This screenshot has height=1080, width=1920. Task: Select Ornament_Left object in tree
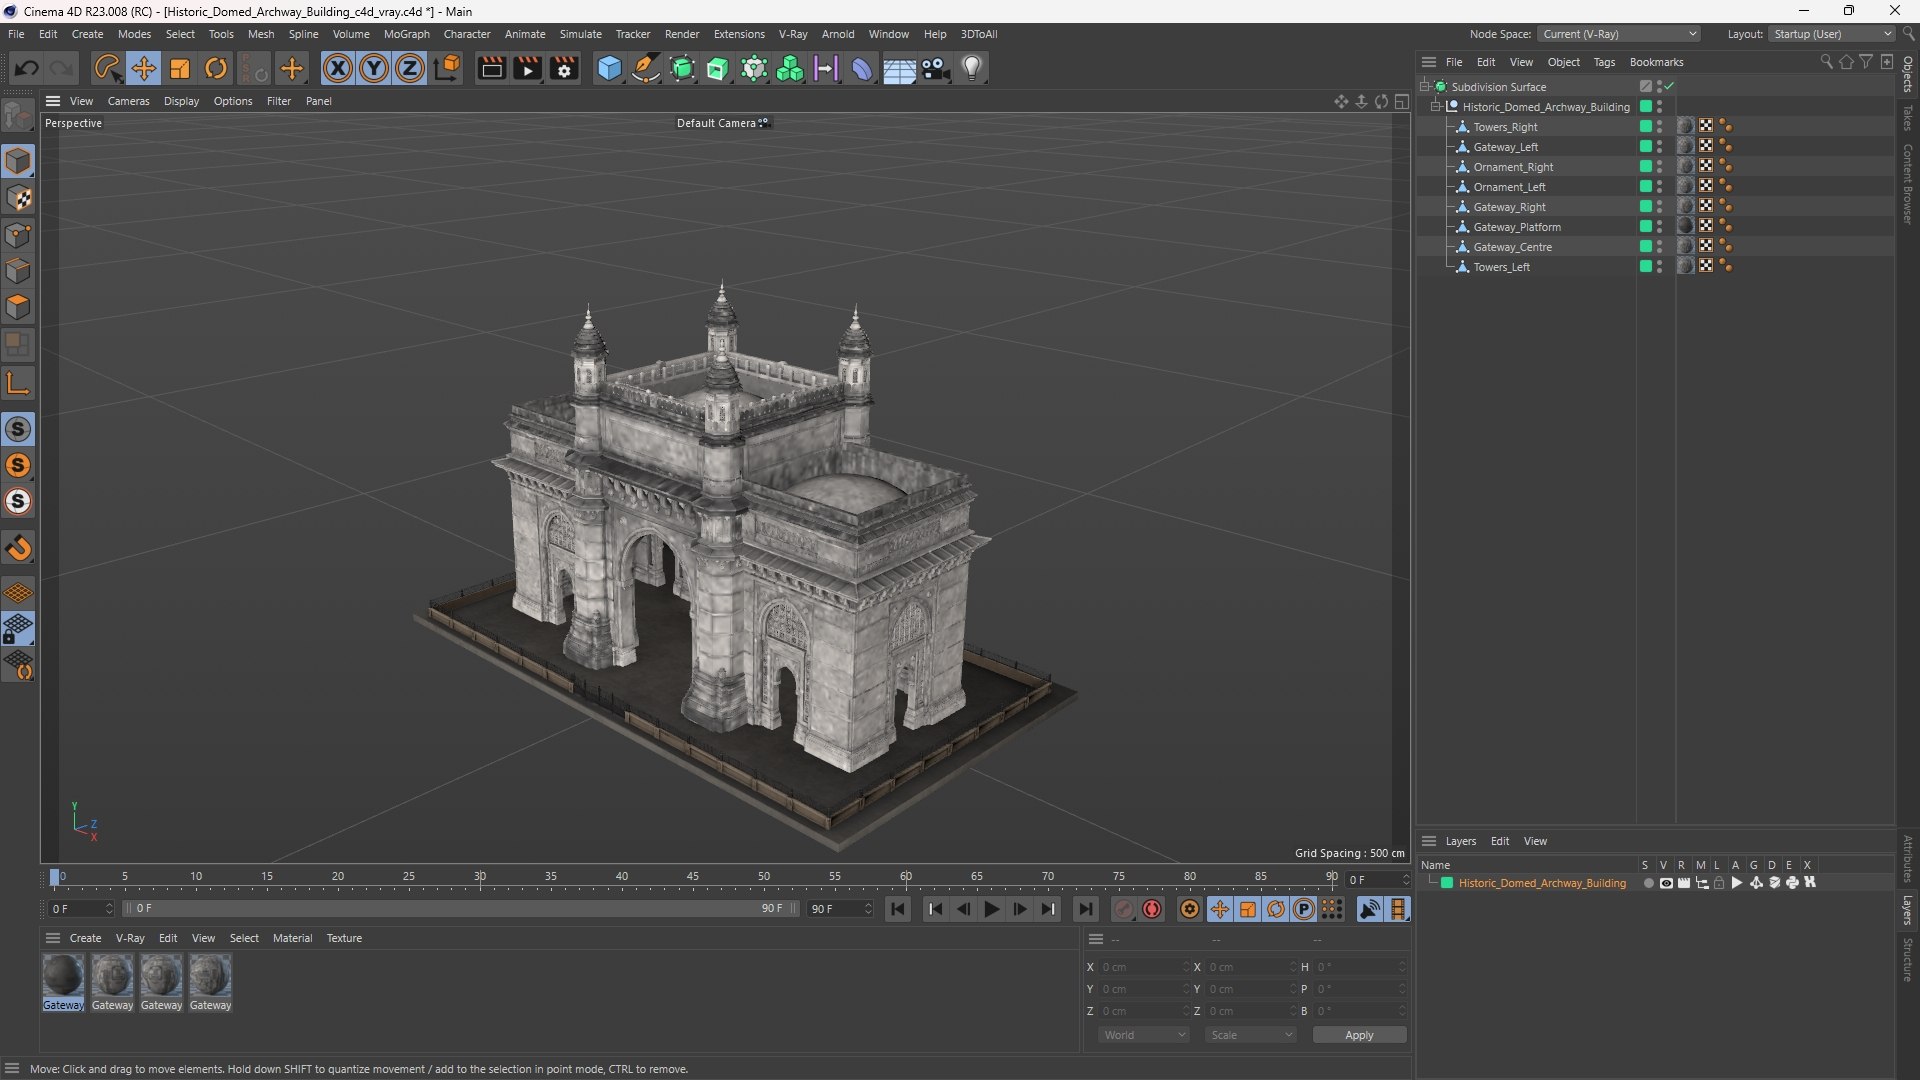(1509, 187)
